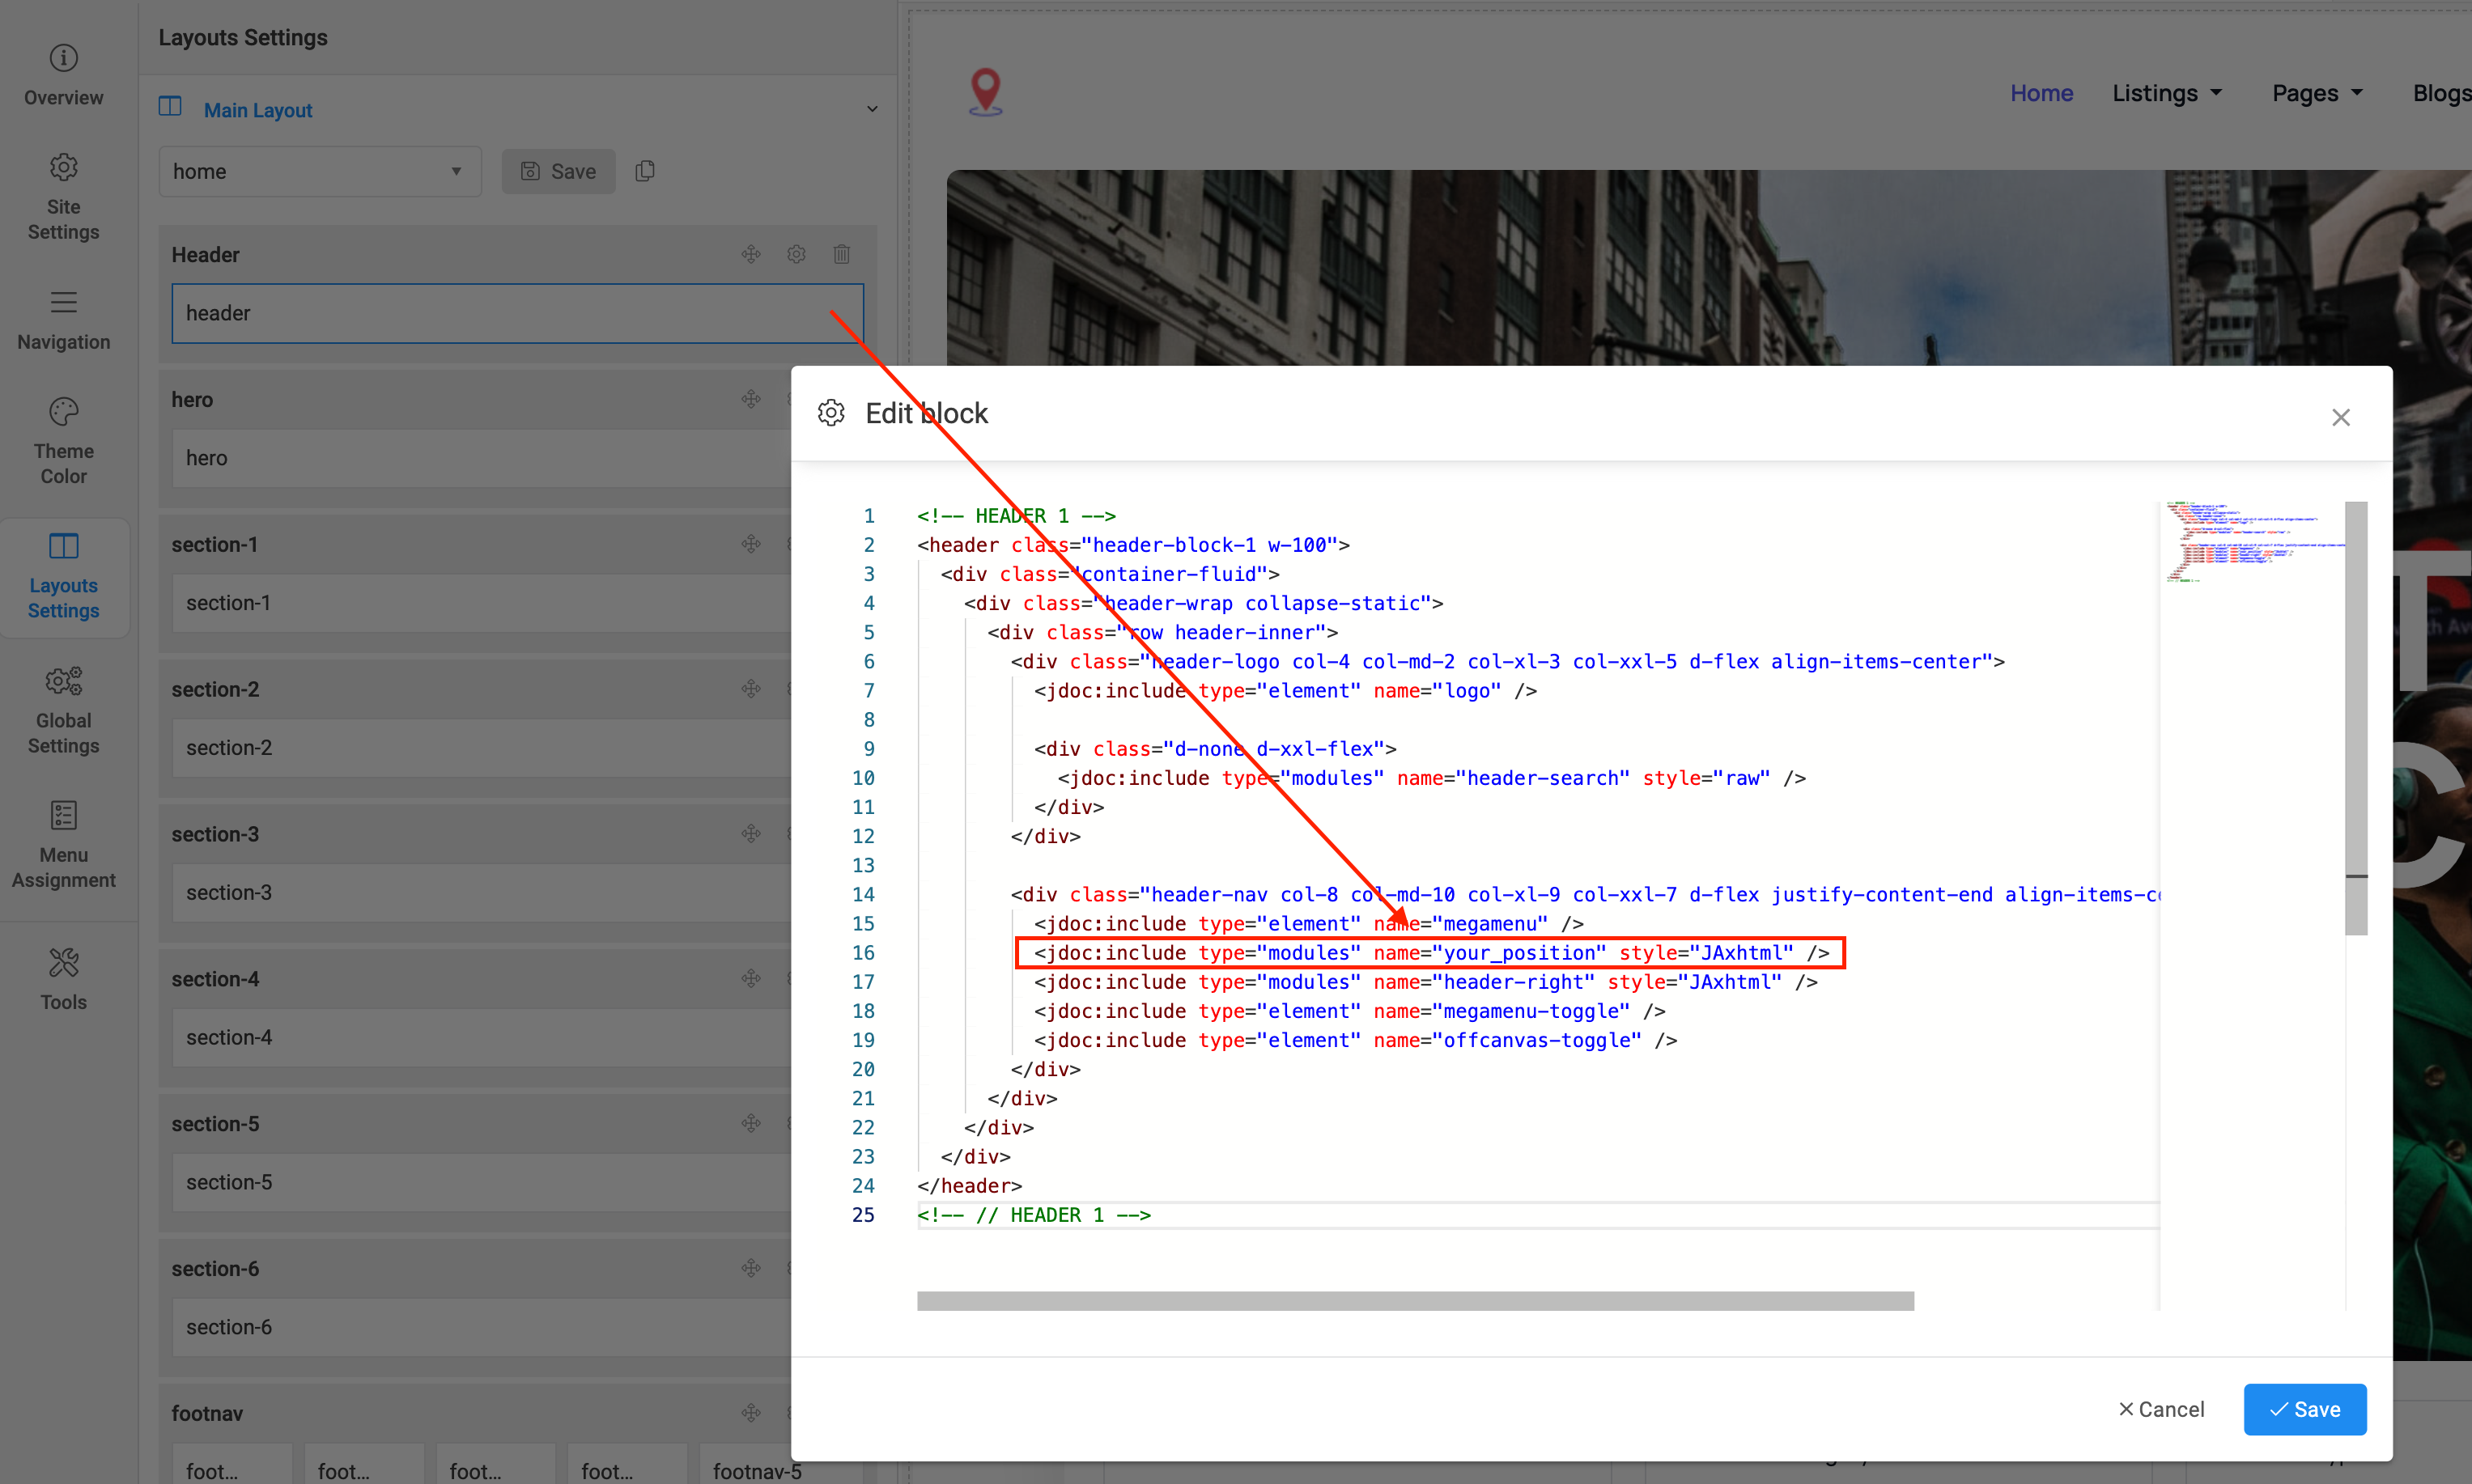Open Global Settings gears icon
The height and width of the screenshot is (1484, 2472).
63,681
